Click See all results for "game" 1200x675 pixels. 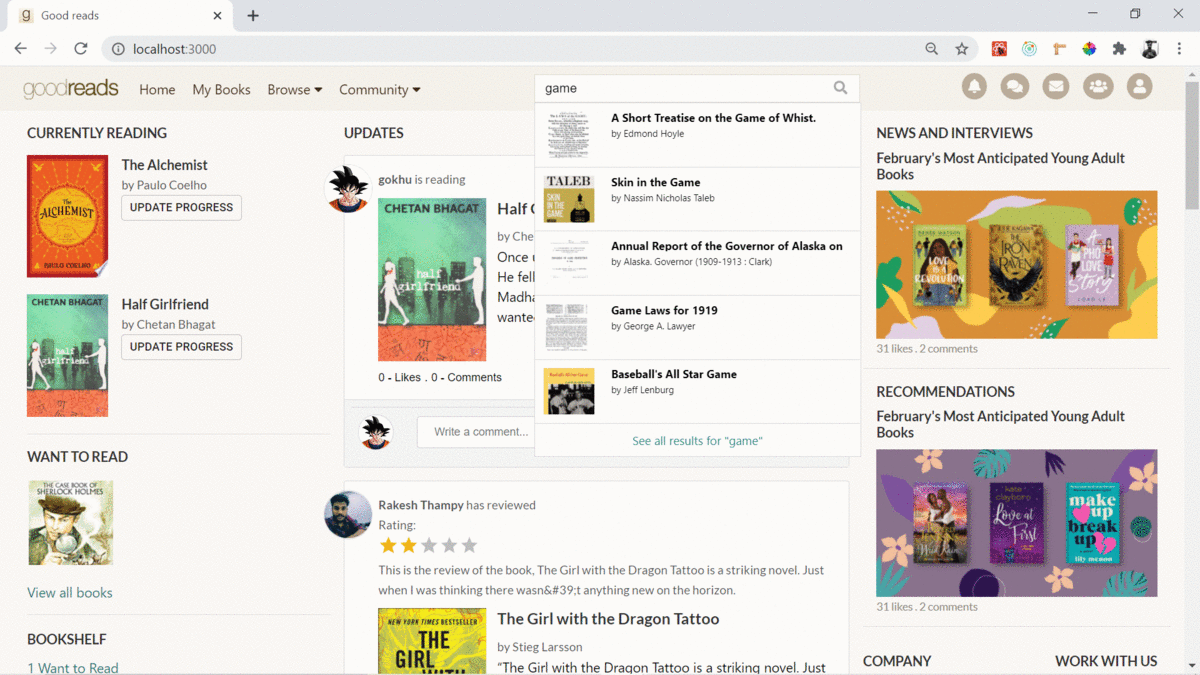click(x=697, y=440)
